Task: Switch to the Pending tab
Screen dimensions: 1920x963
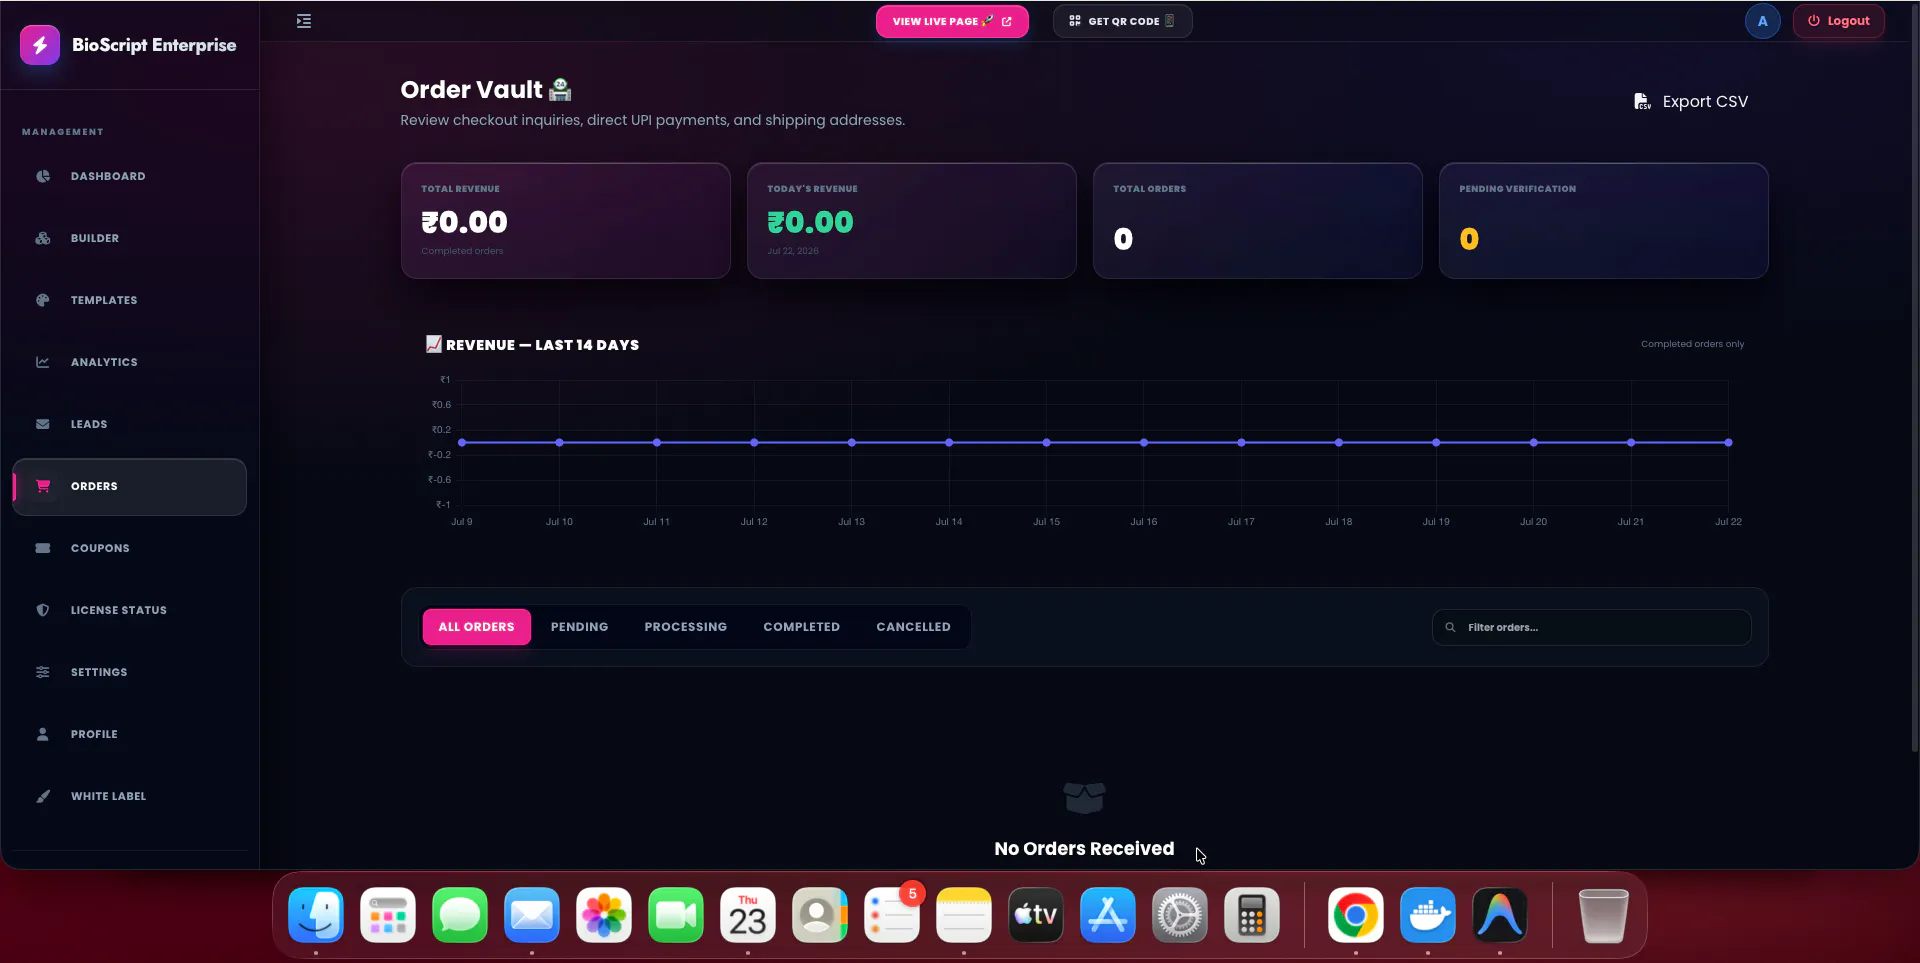Action: click(579, 627)
